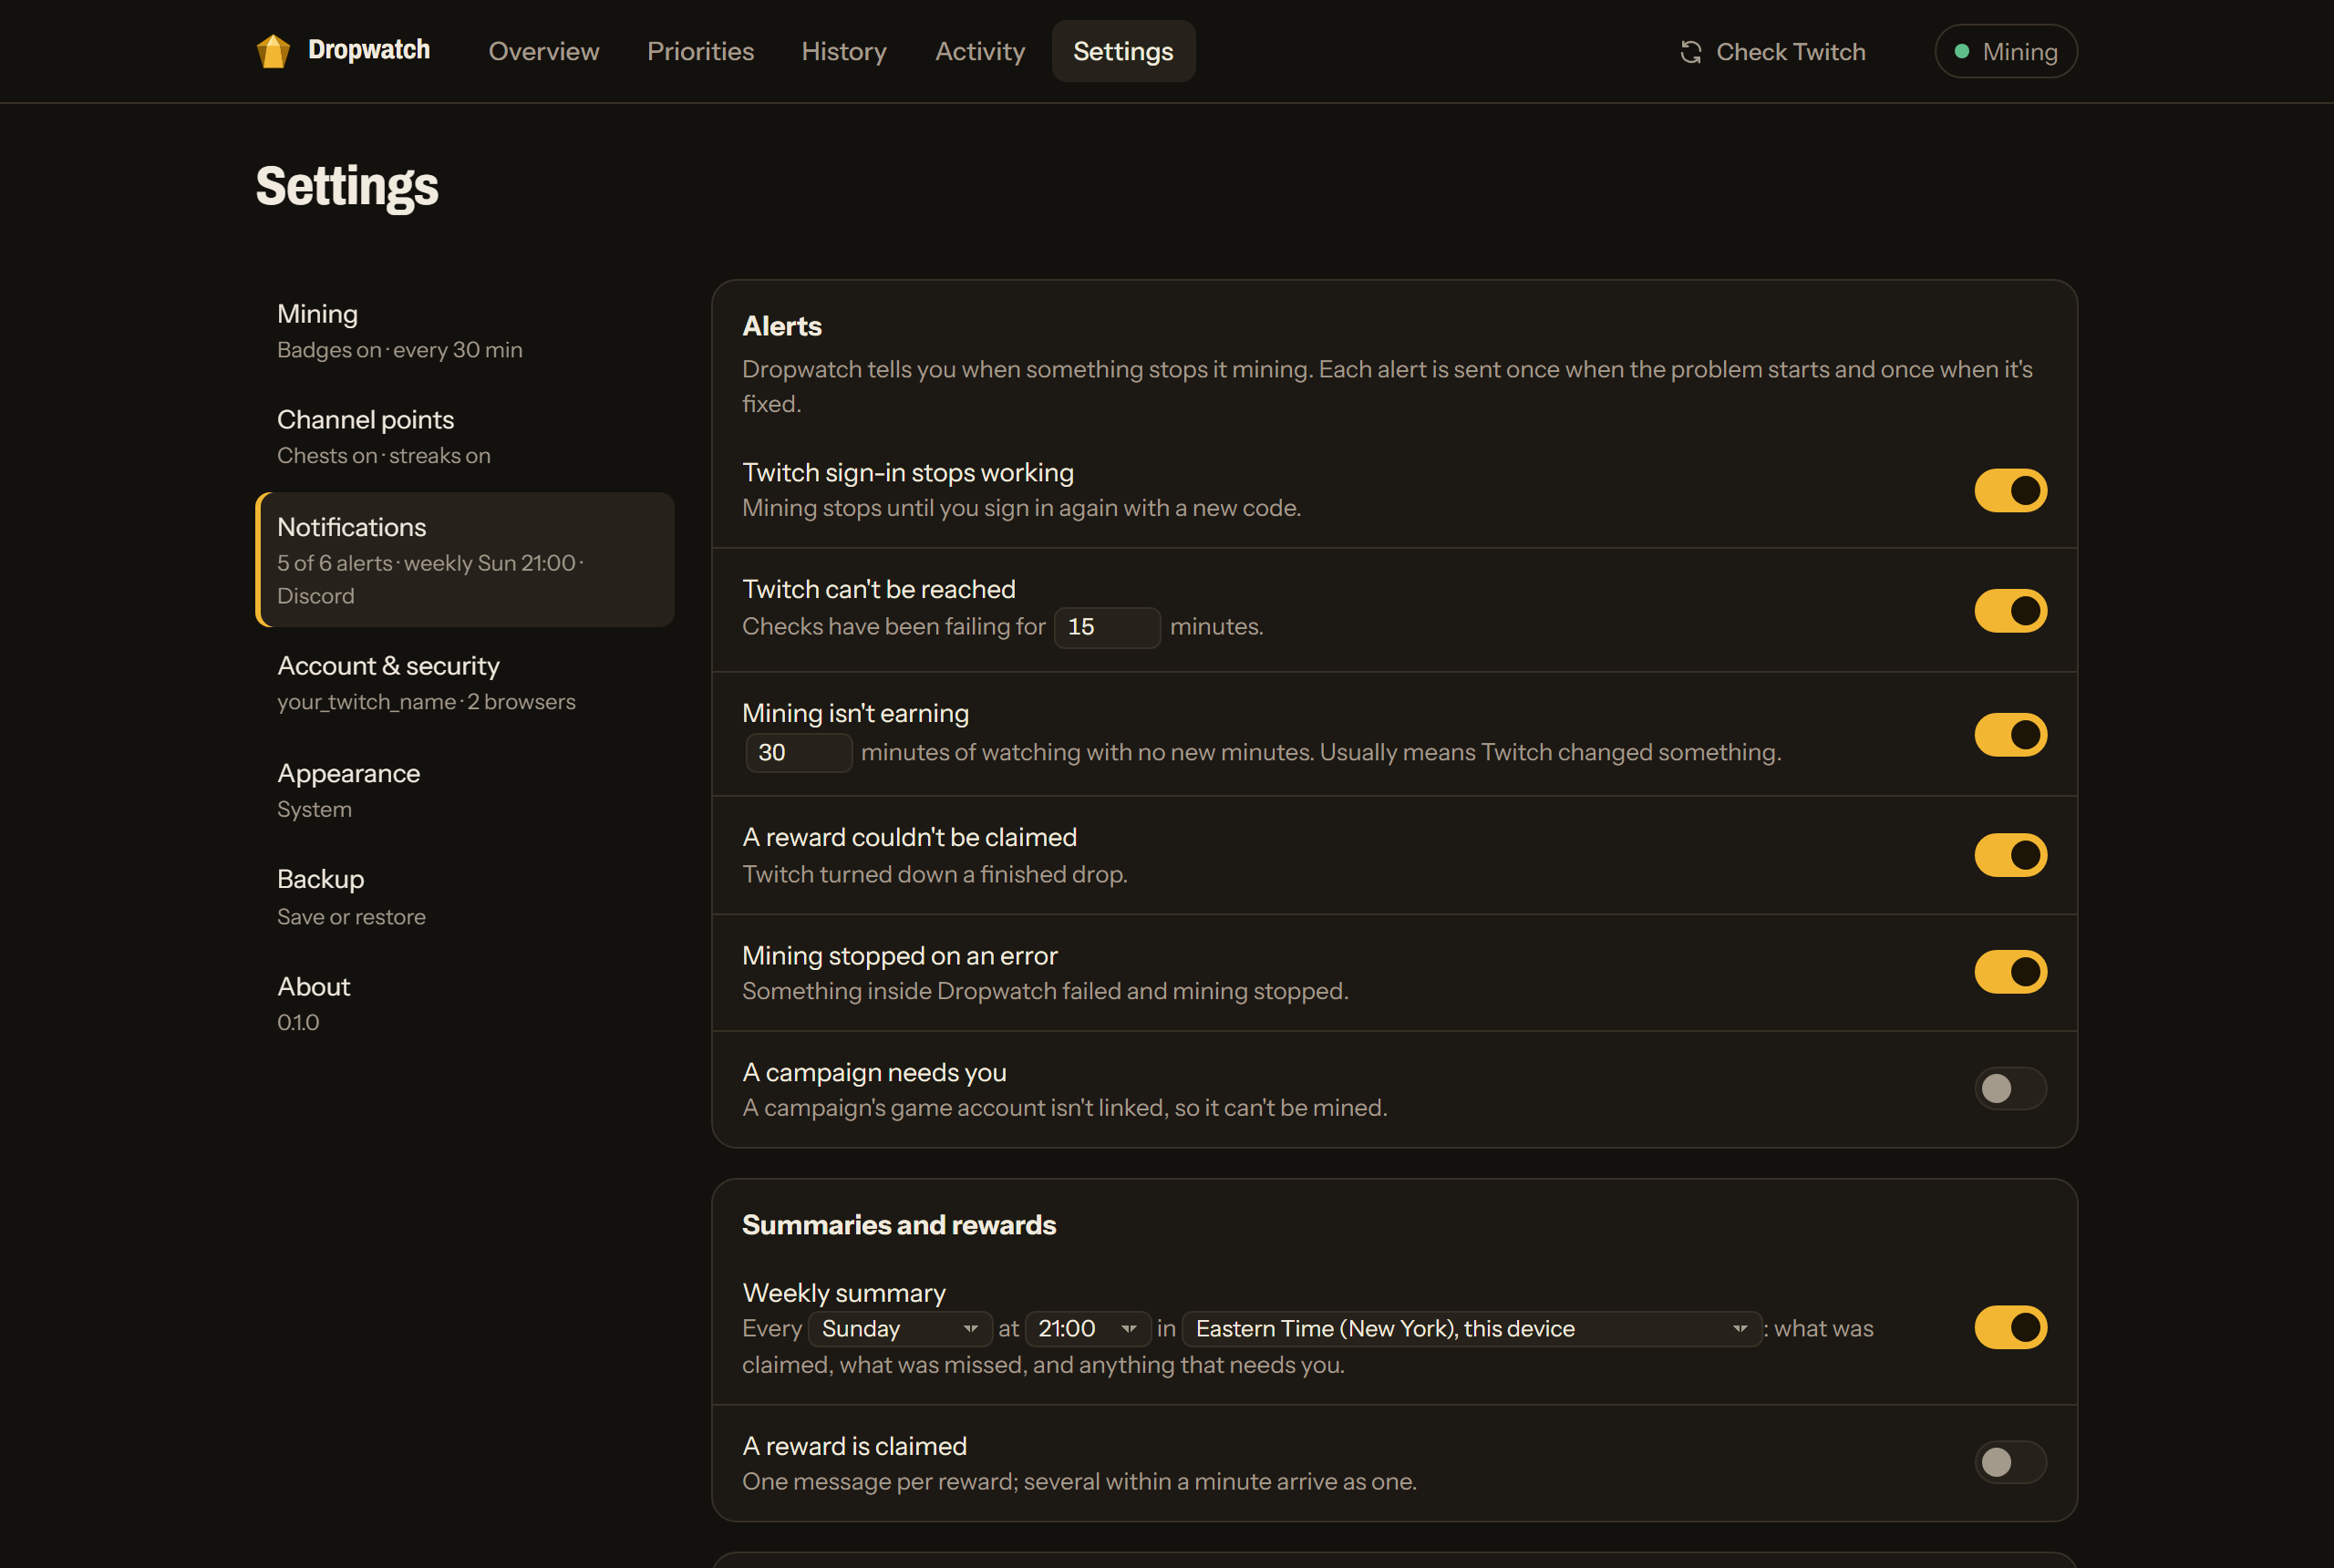
Task: Toggle the Twitch can't be reached alert
Action: click(x=2010, y=610)
